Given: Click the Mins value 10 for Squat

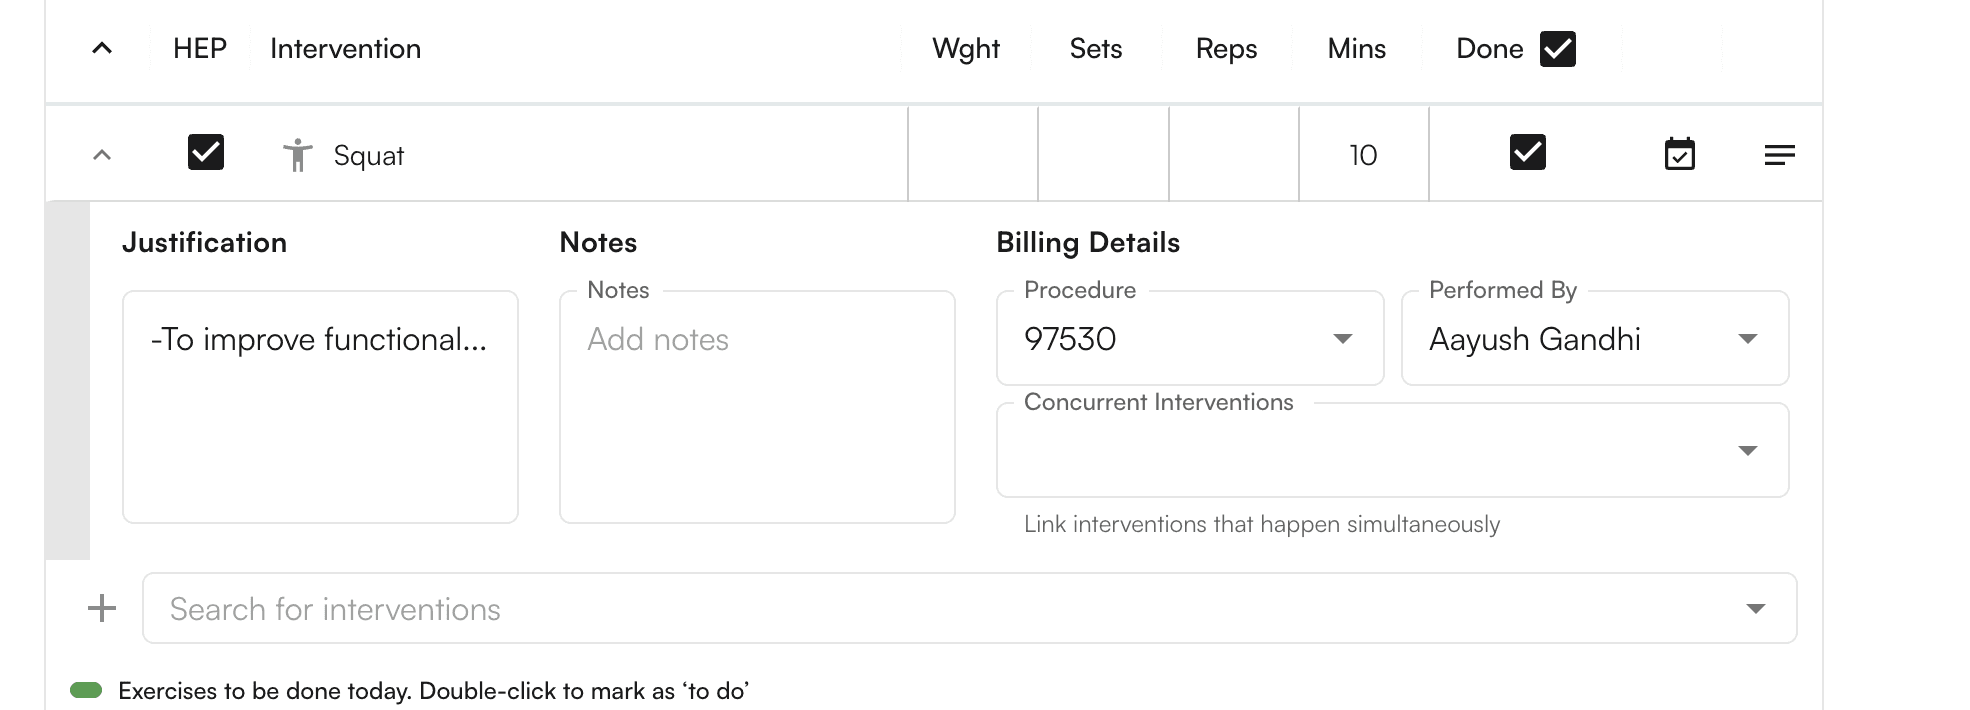Looking at the screenshot, I should tap(1363, 154).
